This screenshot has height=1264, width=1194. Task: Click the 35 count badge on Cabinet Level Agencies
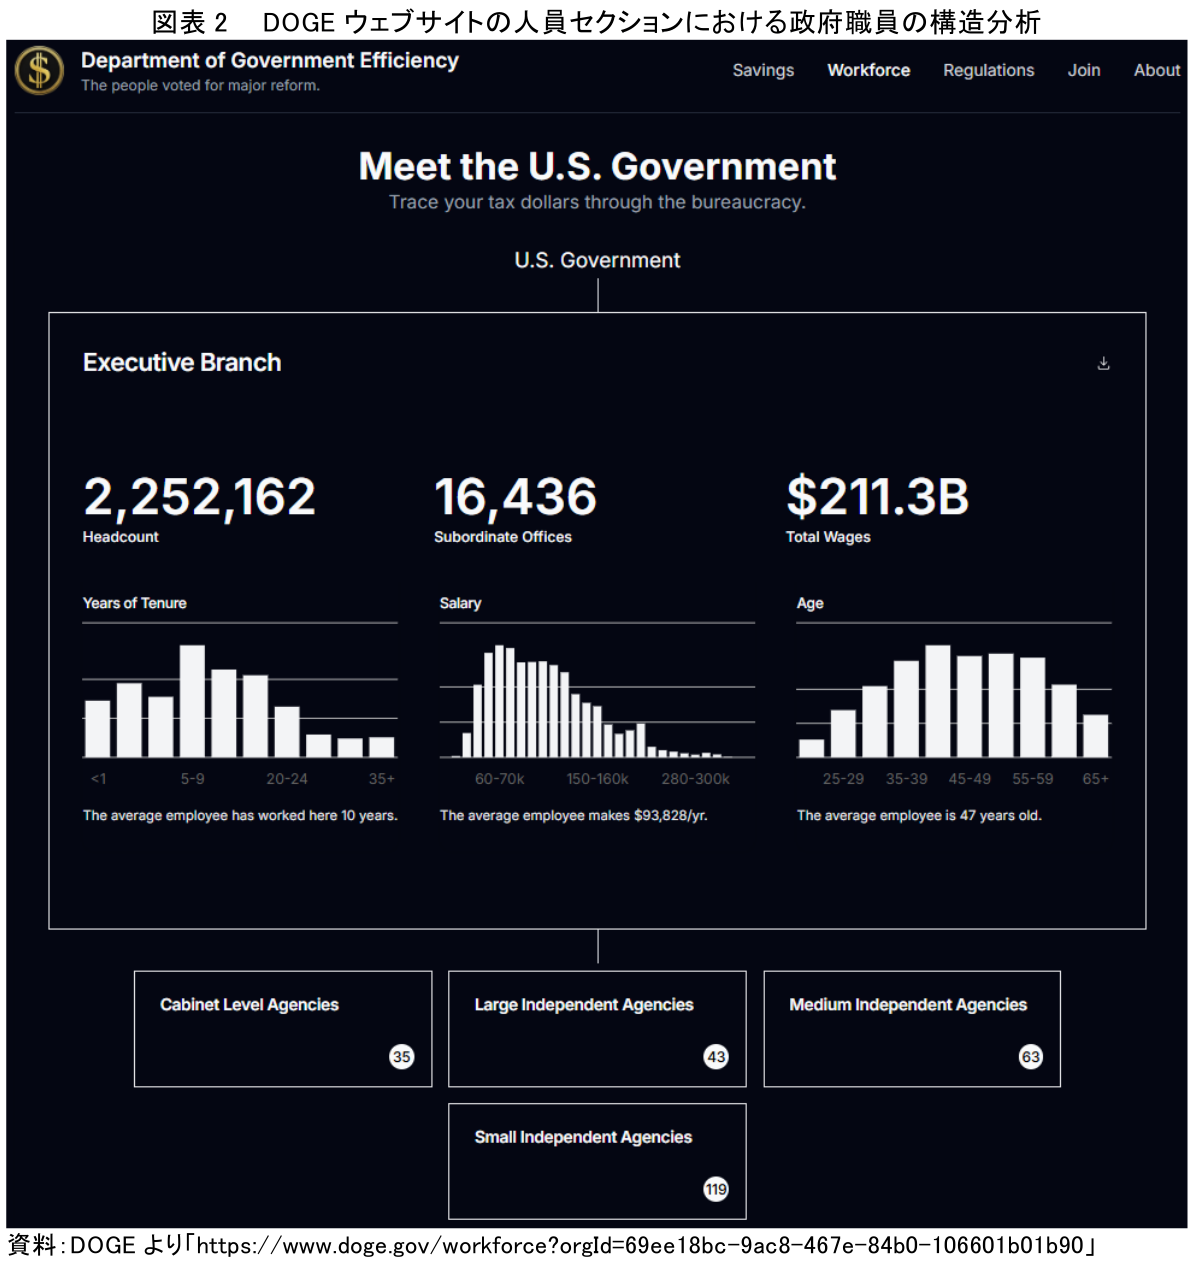[401, 1057]
